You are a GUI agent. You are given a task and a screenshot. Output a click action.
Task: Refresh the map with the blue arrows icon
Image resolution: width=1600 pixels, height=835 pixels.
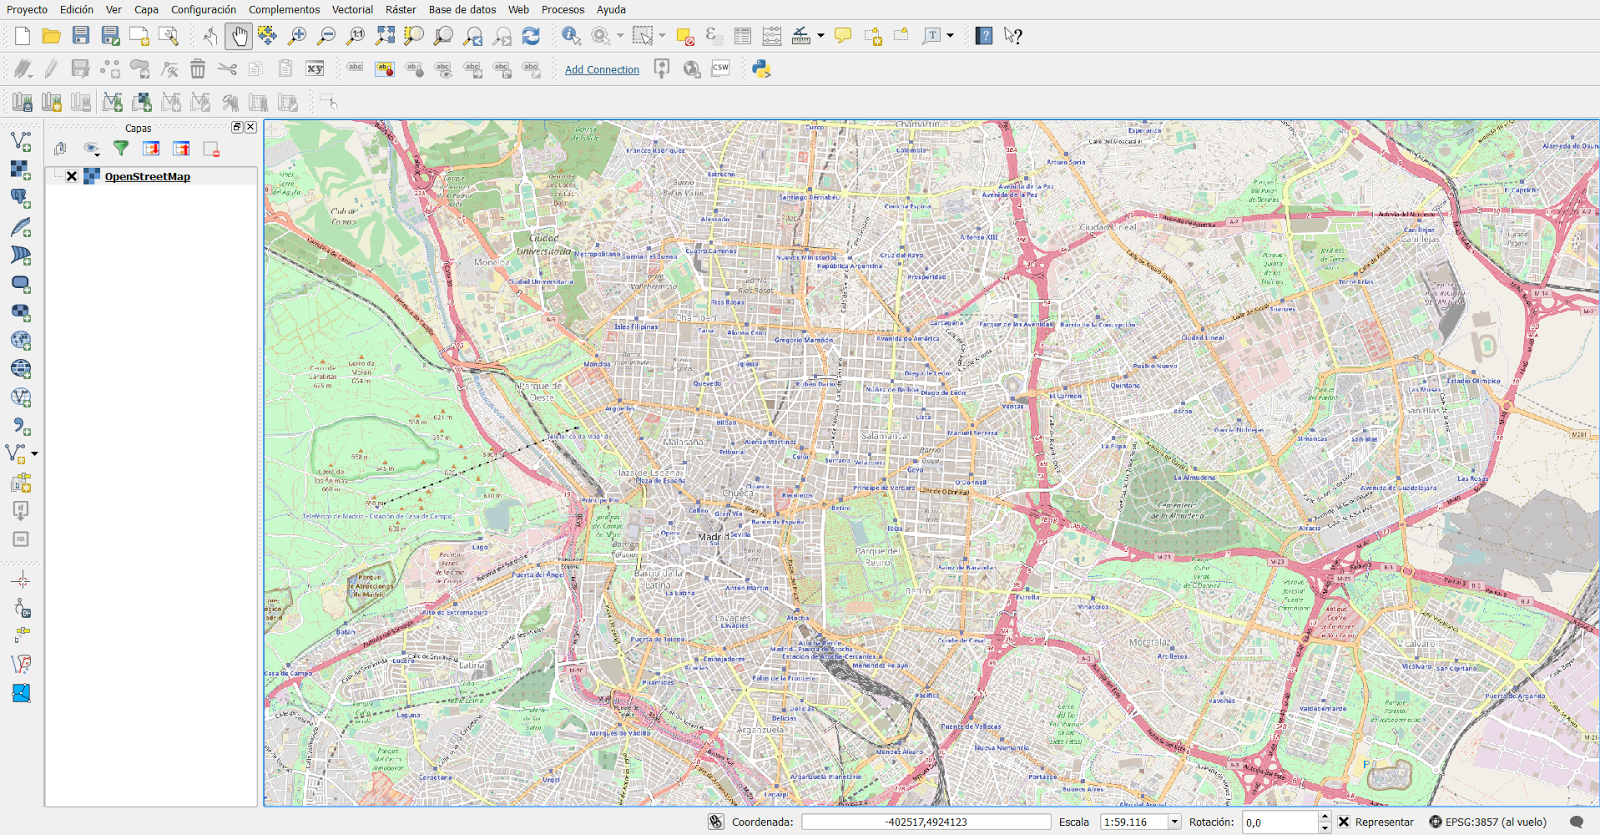point(531,36)
